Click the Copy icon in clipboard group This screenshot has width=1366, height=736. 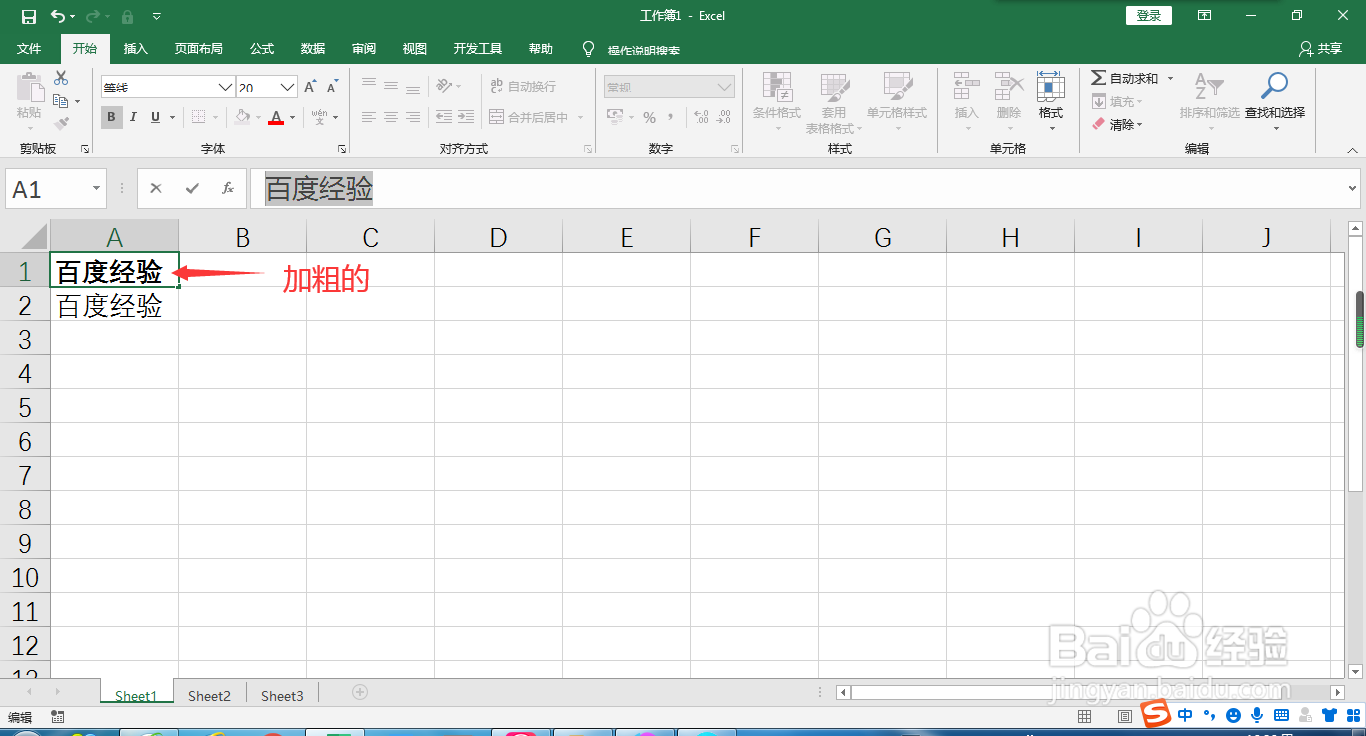click(x=61, y=101)
